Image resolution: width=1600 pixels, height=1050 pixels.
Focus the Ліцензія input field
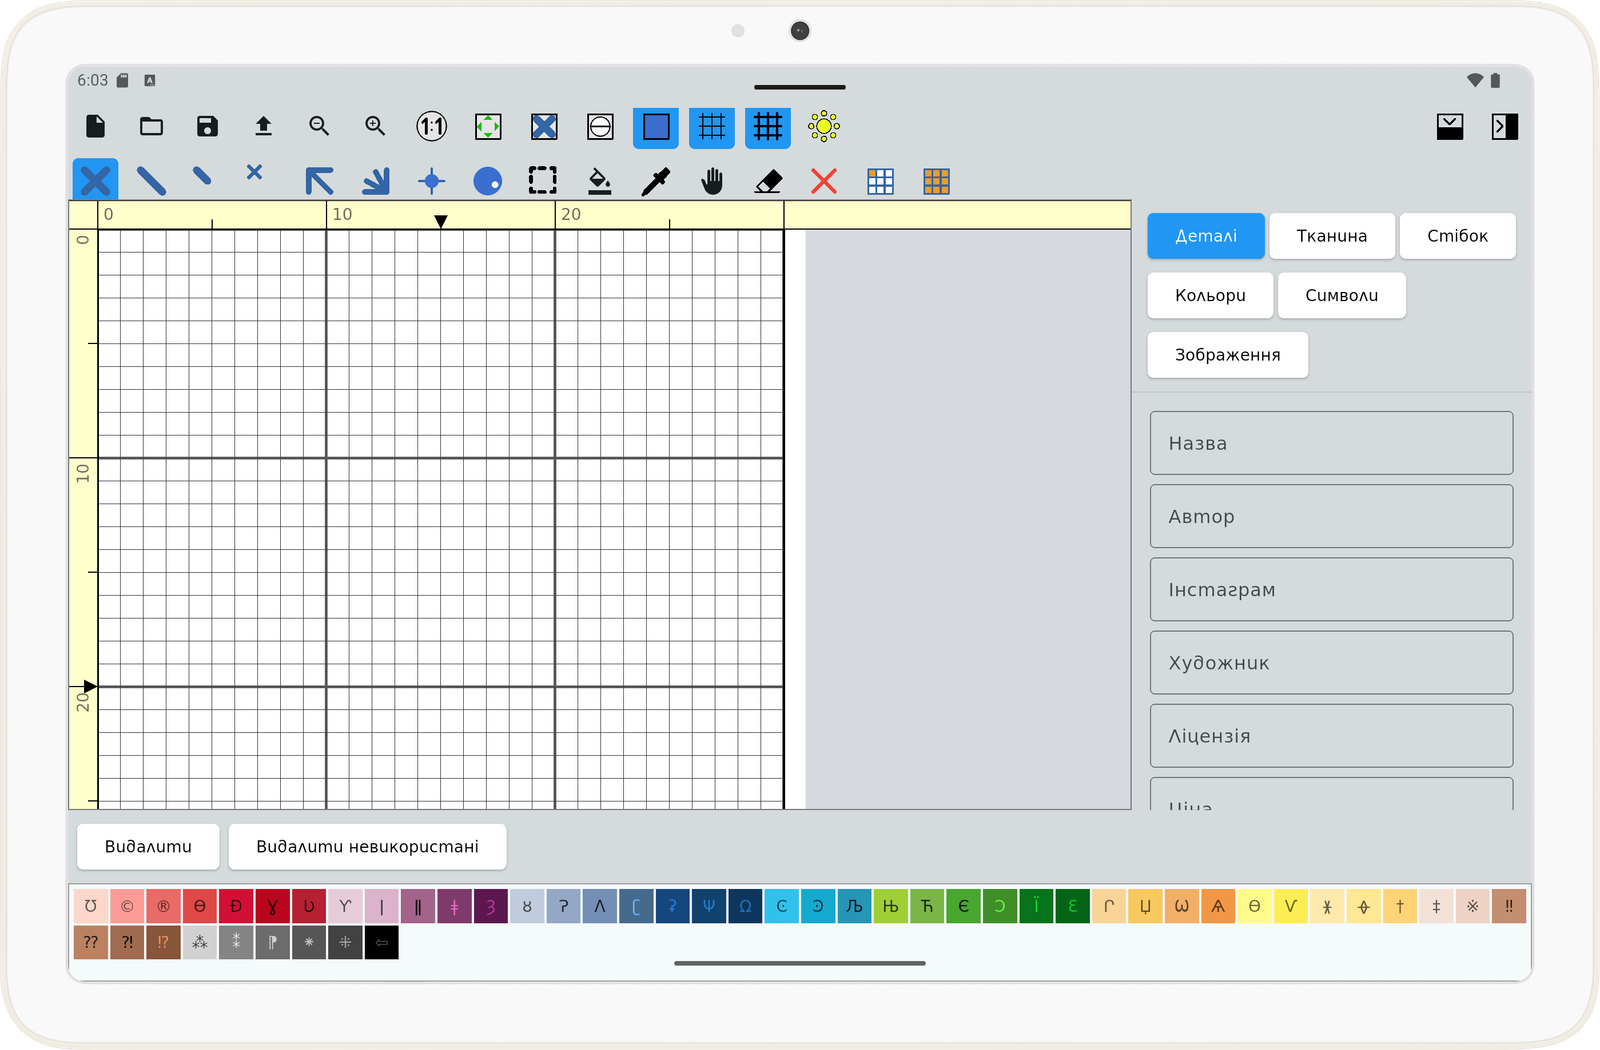tap(1332, 736)
